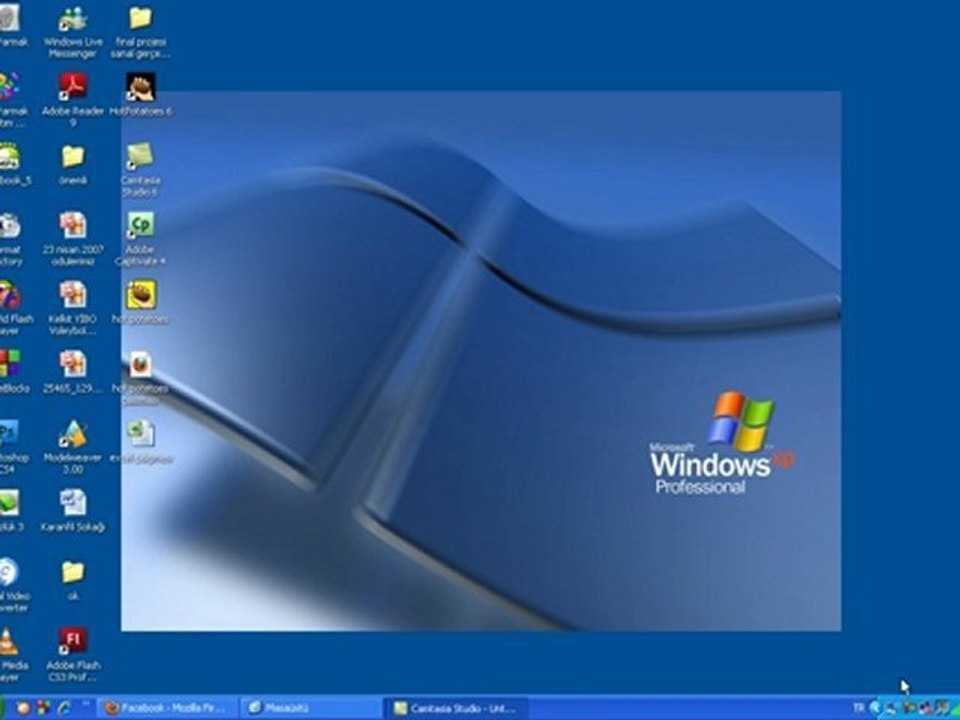
Task: Select the Firefox hot potatoes page file
Action: tap(140, 378)
